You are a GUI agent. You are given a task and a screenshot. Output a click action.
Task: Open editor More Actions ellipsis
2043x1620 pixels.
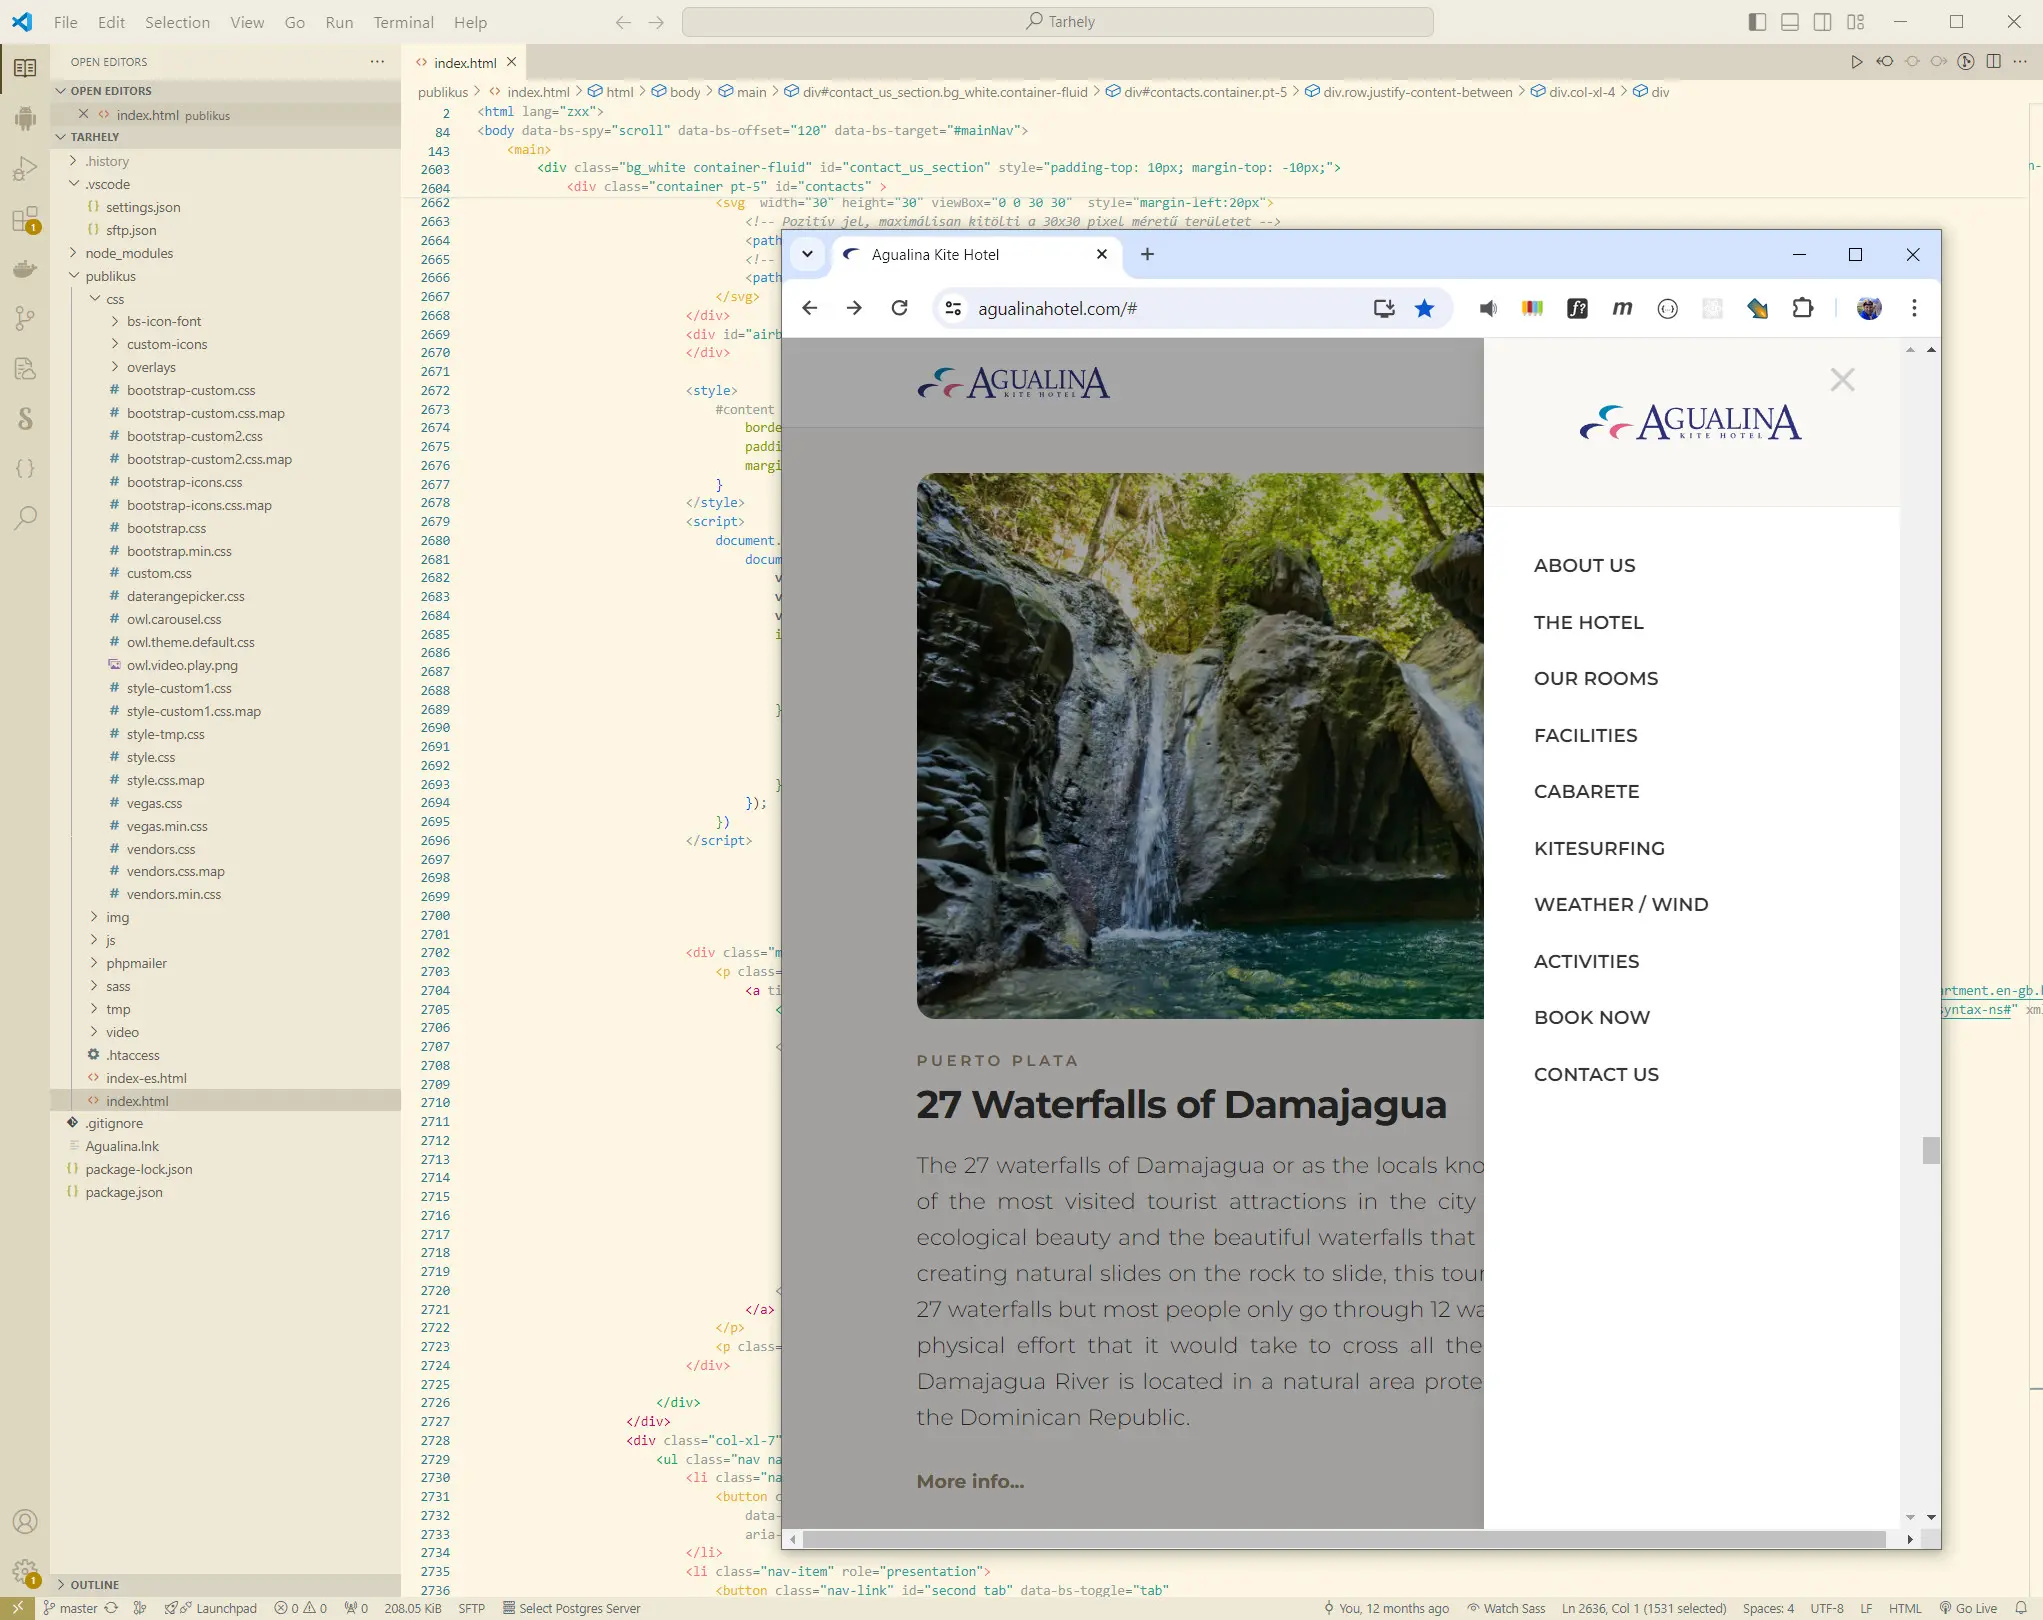(x=2020, y=62)
